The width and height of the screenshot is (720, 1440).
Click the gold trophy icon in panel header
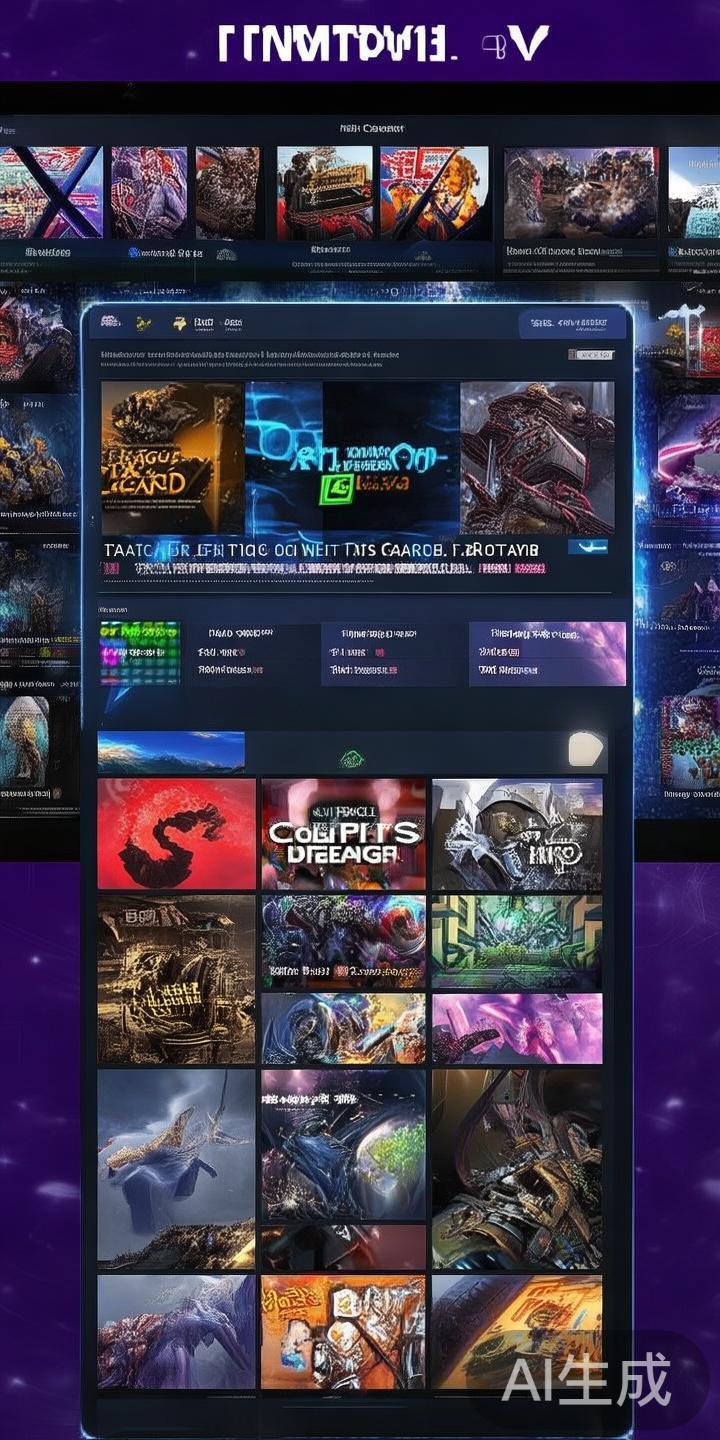pos(180,323)
